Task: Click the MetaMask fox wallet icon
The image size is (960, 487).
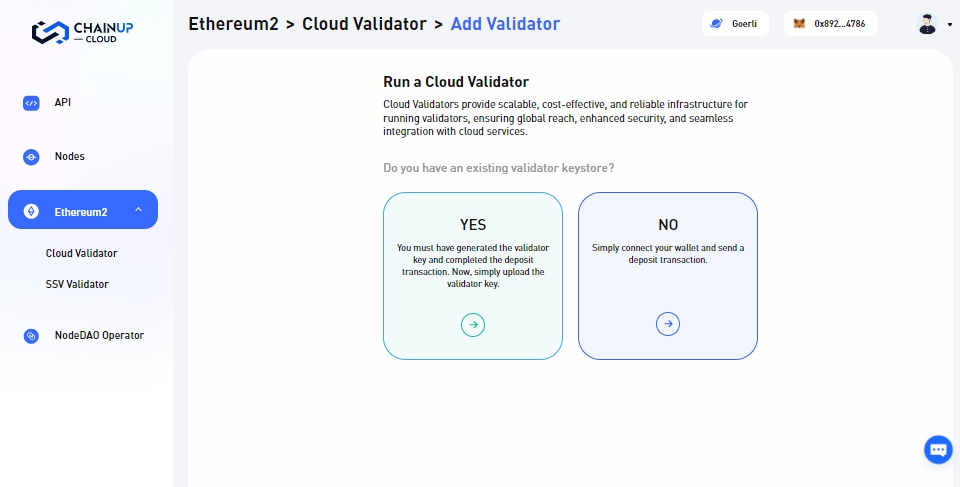Action: (x=799, y=24)
